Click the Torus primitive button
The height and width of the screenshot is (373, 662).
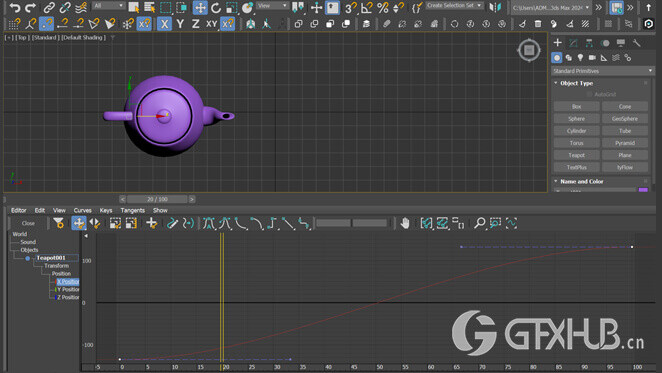coord(576,143)
